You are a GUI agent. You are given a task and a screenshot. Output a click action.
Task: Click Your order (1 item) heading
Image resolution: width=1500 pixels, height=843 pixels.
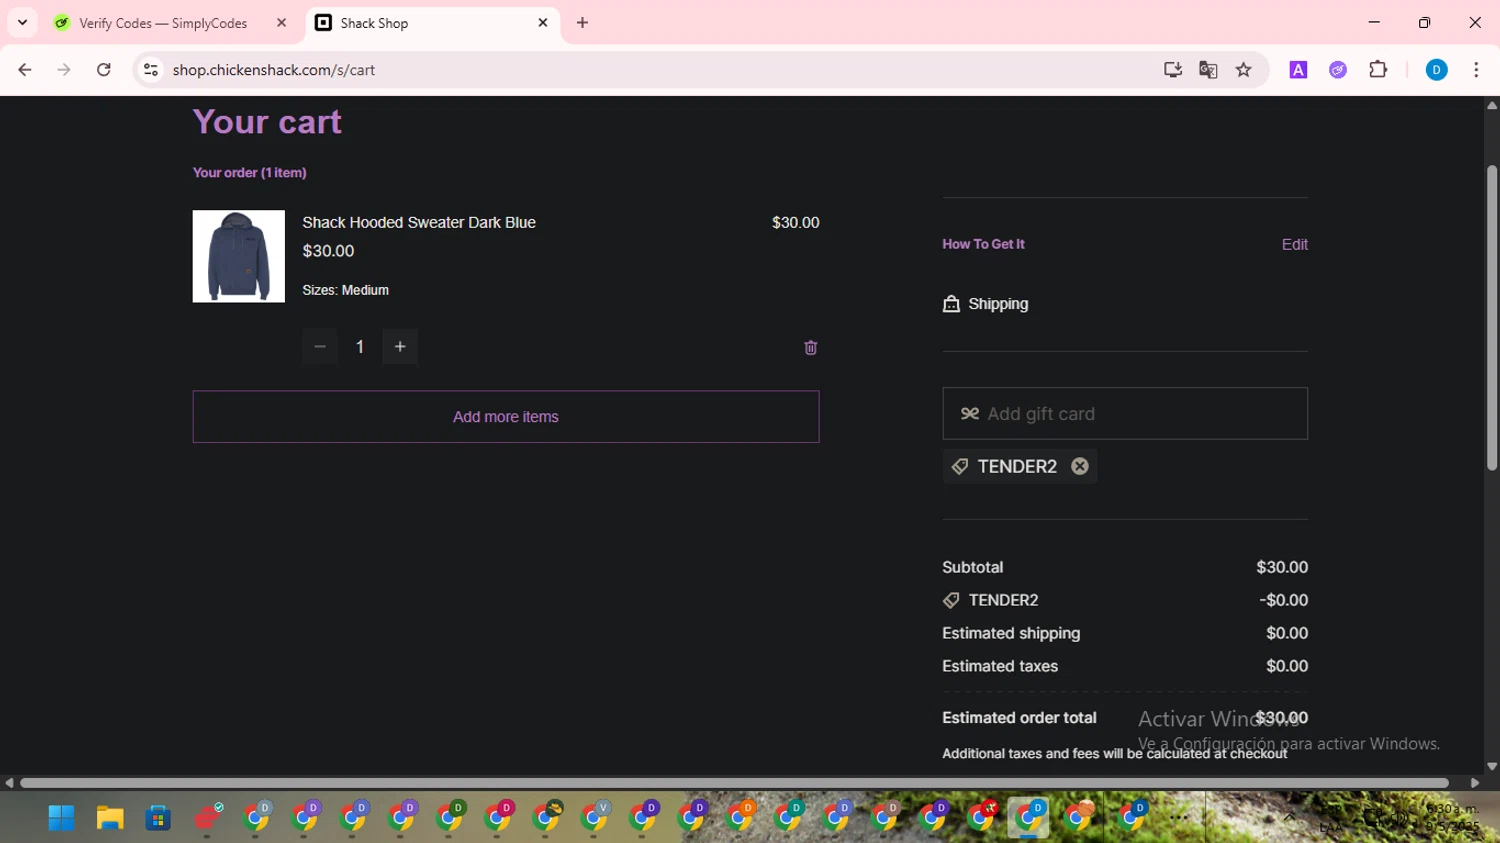click(250, 172)
